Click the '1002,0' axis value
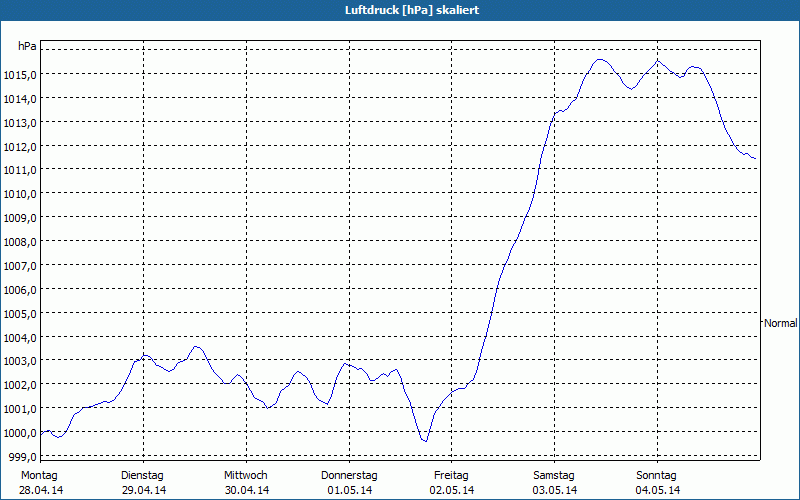 [20, 386]
